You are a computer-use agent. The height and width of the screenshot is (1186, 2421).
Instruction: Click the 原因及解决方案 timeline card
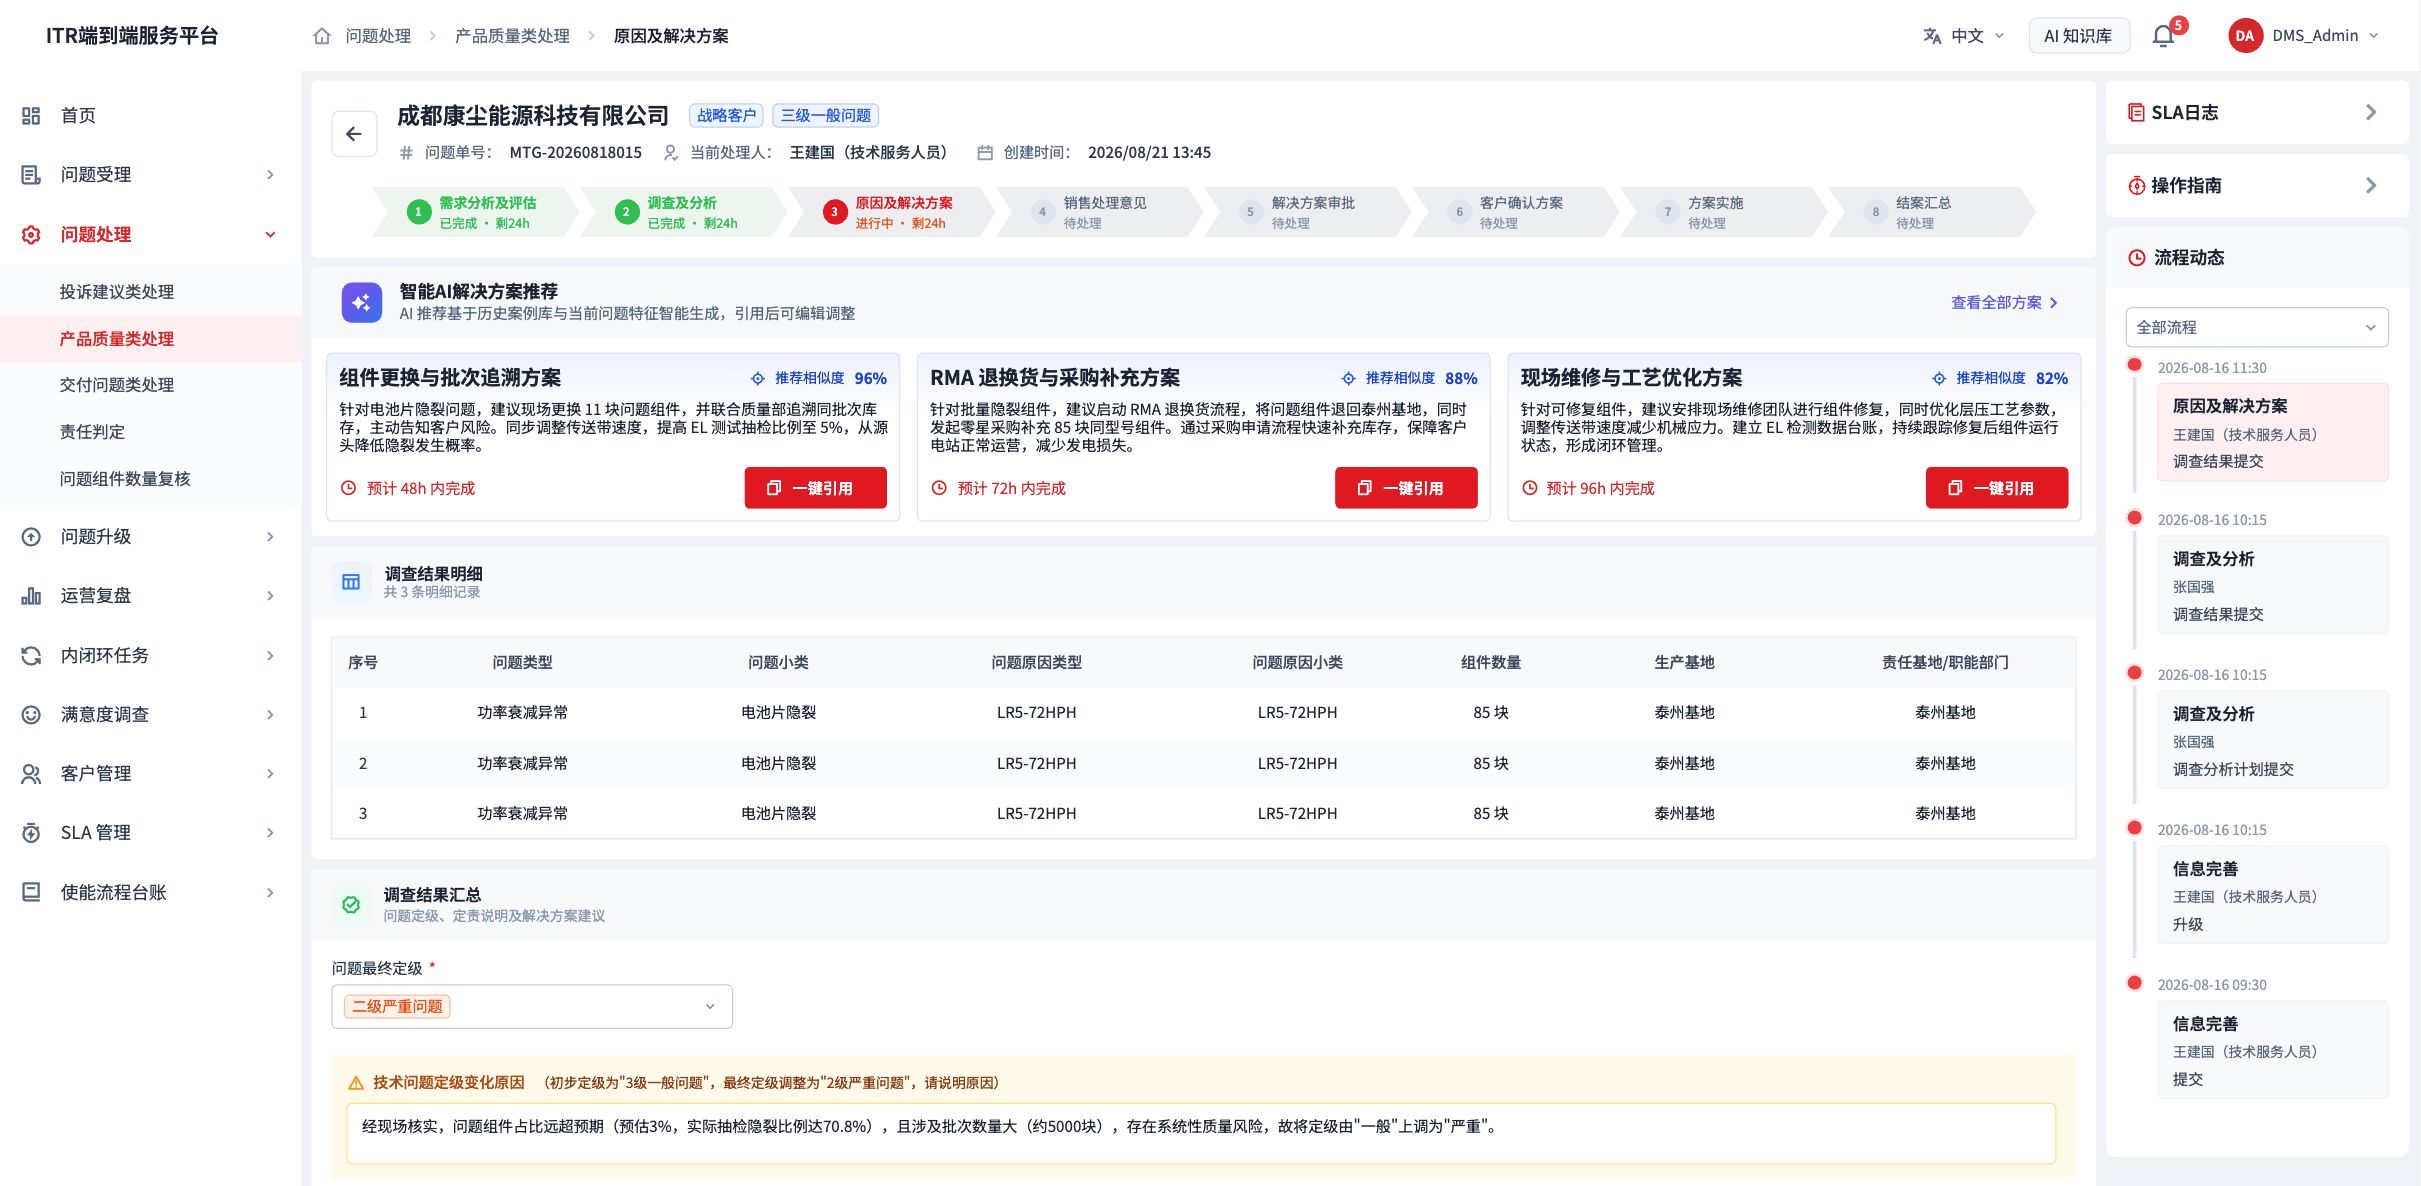point(2273,433)
